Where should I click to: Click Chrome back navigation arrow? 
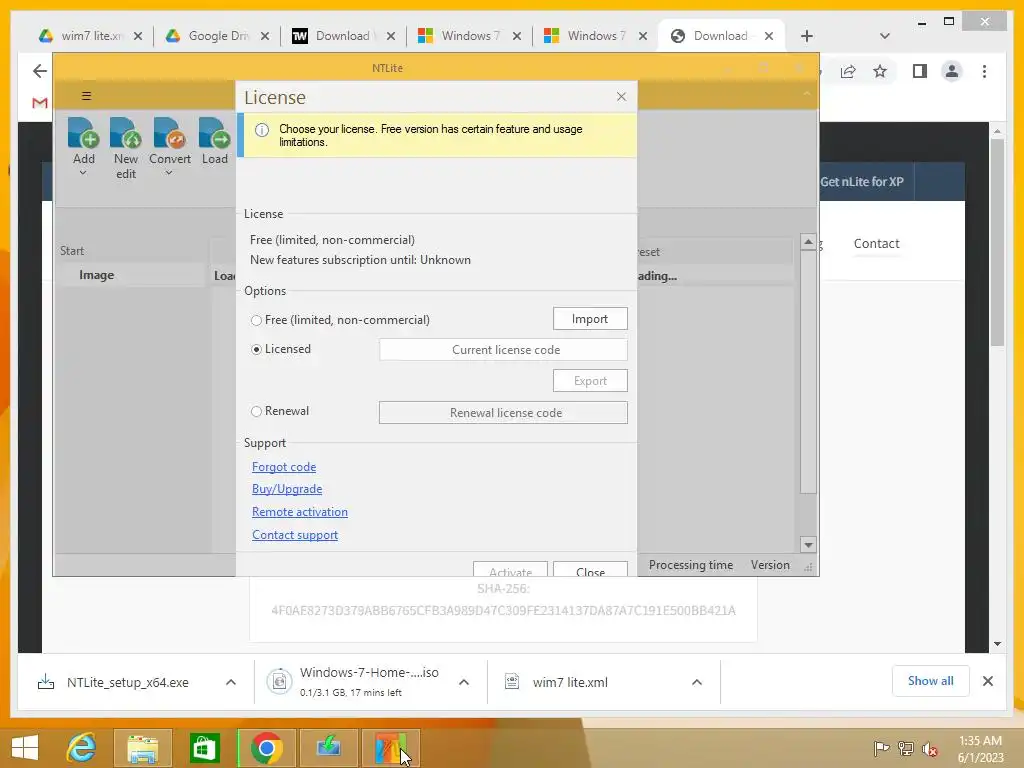(40, 71)
